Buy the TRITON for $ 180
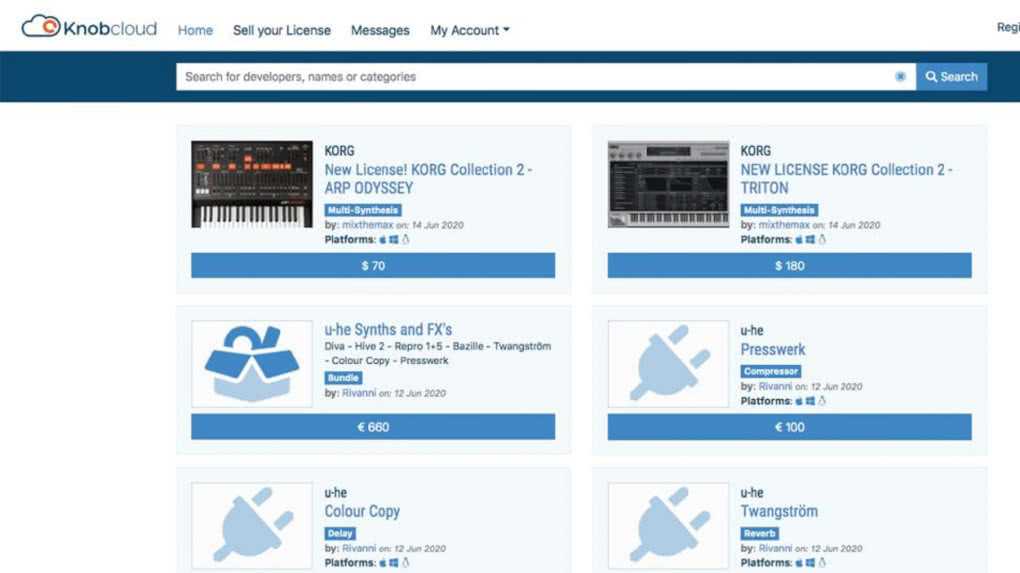Viewport: 1020px width, 573px height. coord(789,265)
